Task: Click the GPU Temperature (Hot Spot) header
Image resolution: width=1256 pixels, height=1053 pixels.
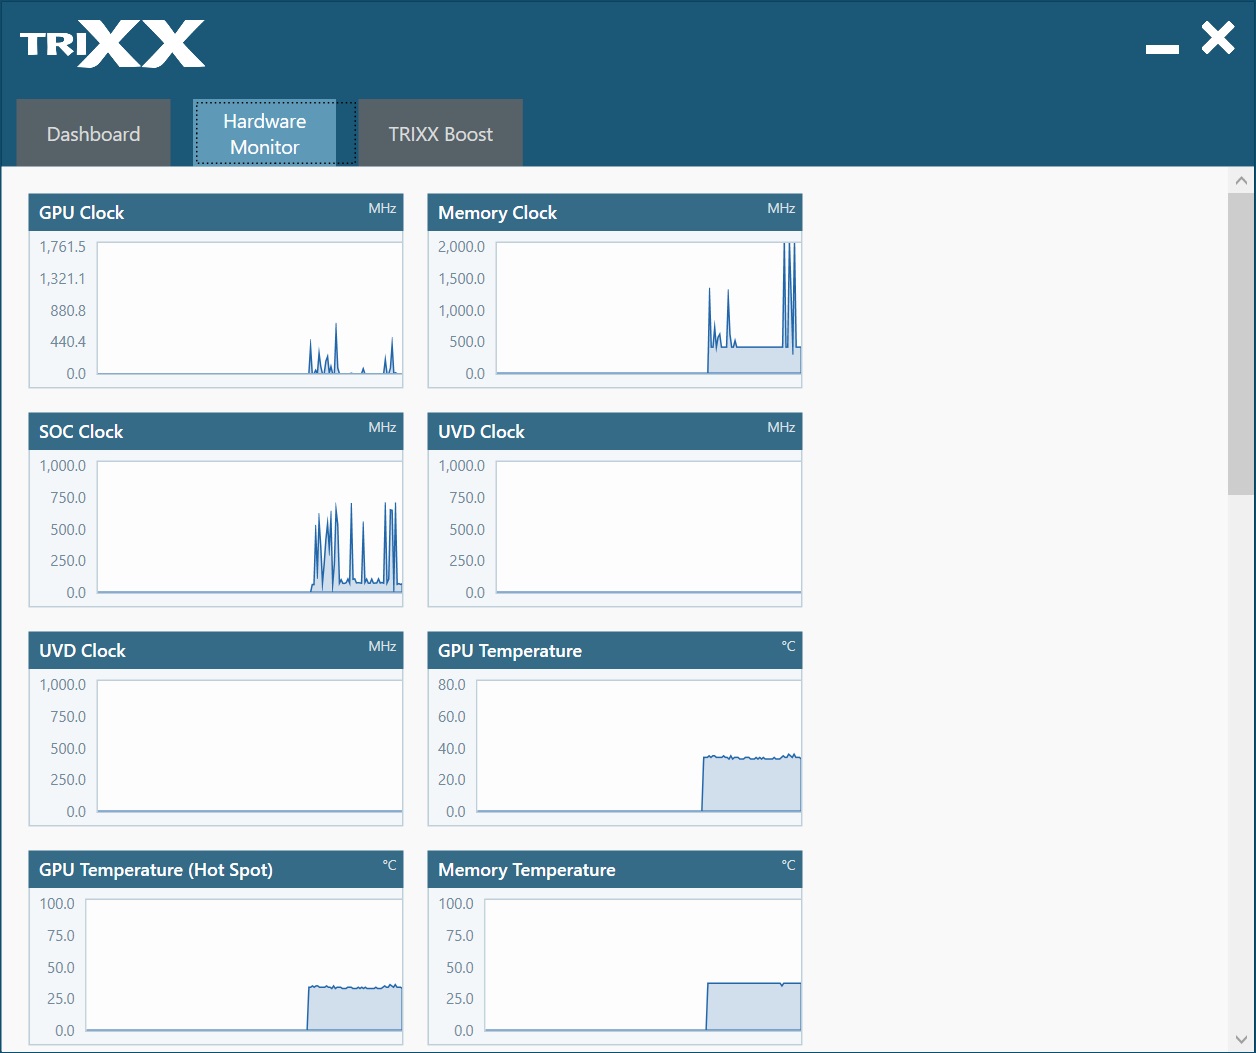Action: pos(216,869)
